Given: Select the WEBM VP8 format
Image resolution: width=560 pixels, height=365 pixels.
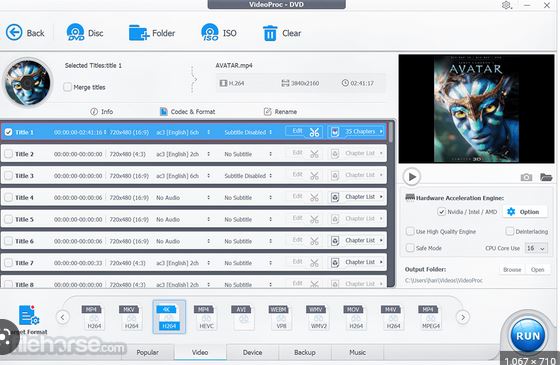Looking at the screenshot, I should pos(281,317).
